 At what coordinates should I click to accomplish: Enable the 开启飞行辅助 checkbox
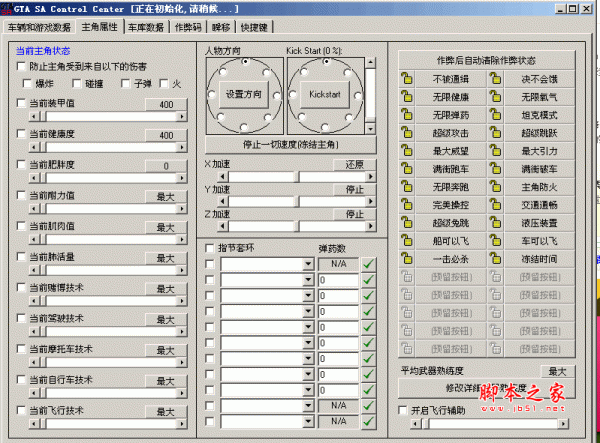click(403, 410)
